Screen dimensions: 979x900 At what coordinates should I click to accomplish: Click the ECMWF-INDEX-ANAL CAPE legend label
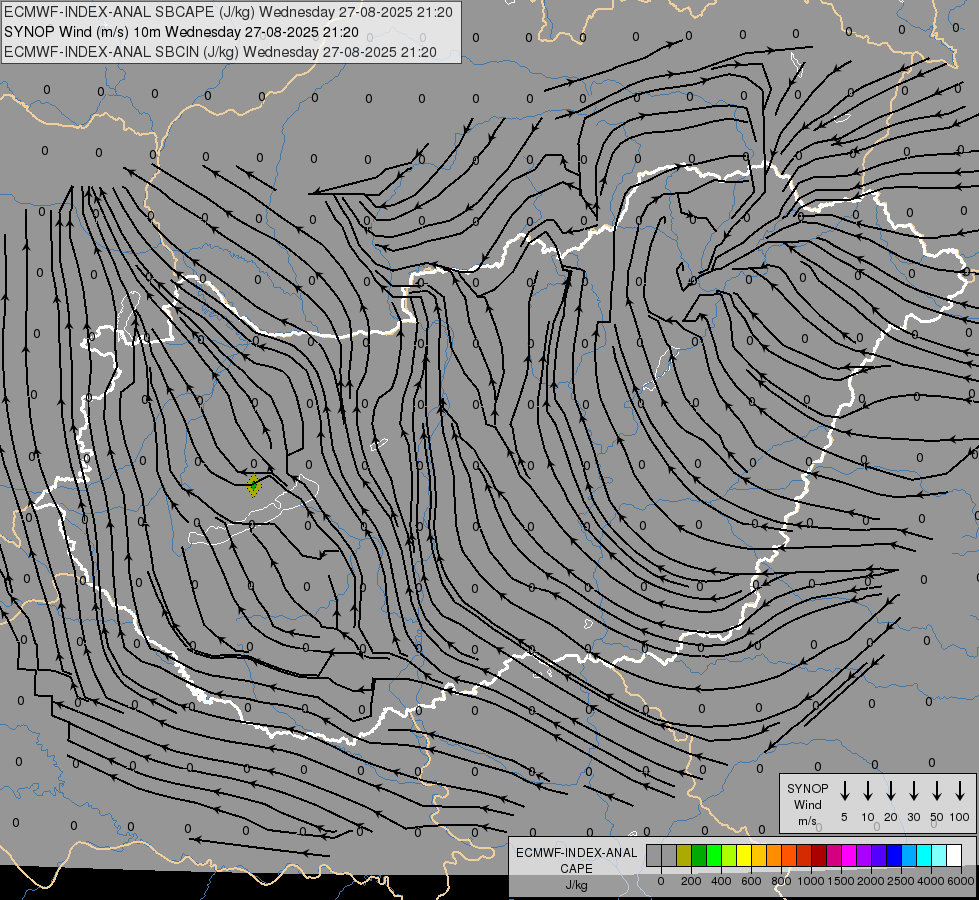pos(576,861)
